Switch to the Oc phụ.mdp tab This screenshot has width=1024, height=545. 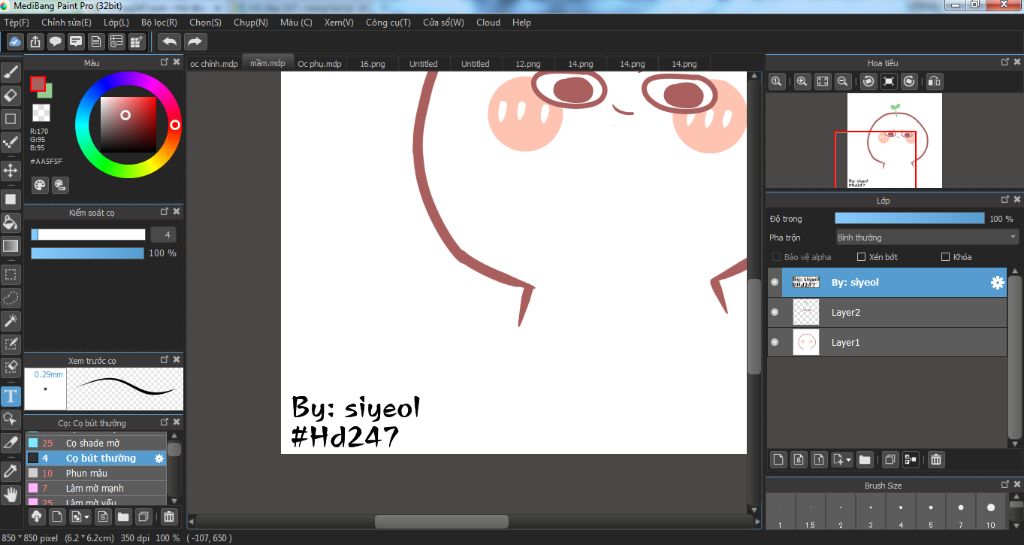pyautogui.click(x=319, y=64)
